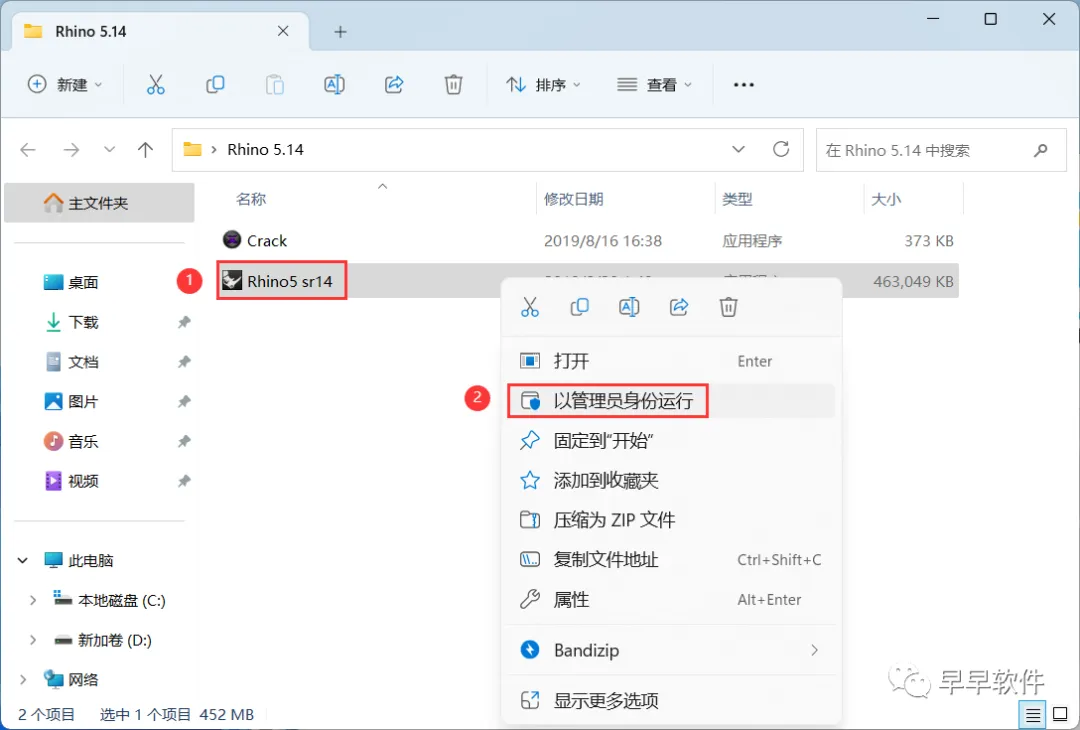This screenshot has width=1080, height=730.
Task: Choose 以管理员身份运行 from context menu
Action: tap(672, 401)
